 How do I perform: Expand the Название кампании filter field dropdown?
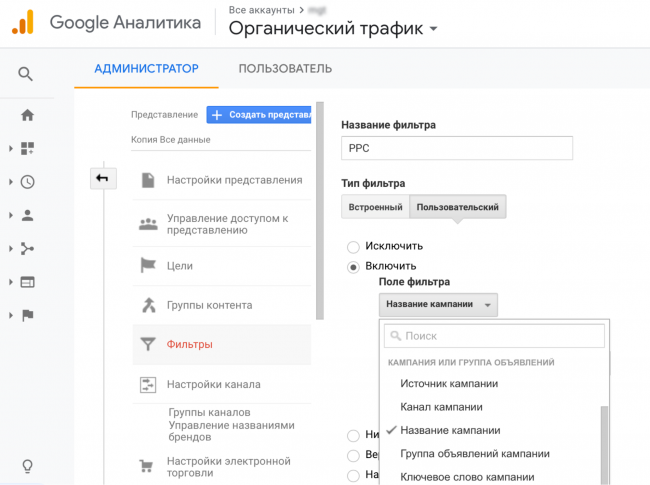coord(438,305)
